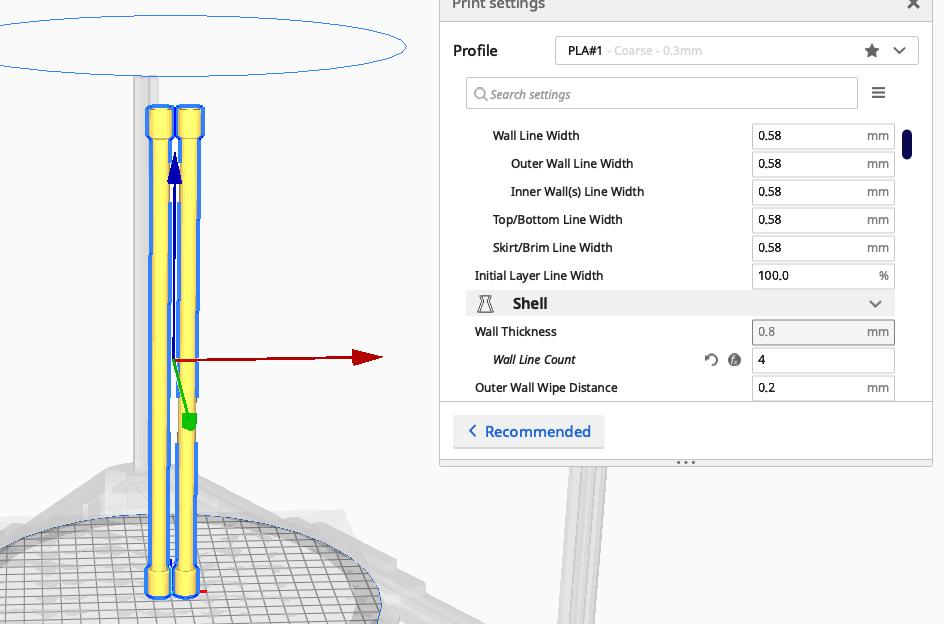
Task: Click the Inner Wall(s) Line Width label
Action: (x=577, y=192)
